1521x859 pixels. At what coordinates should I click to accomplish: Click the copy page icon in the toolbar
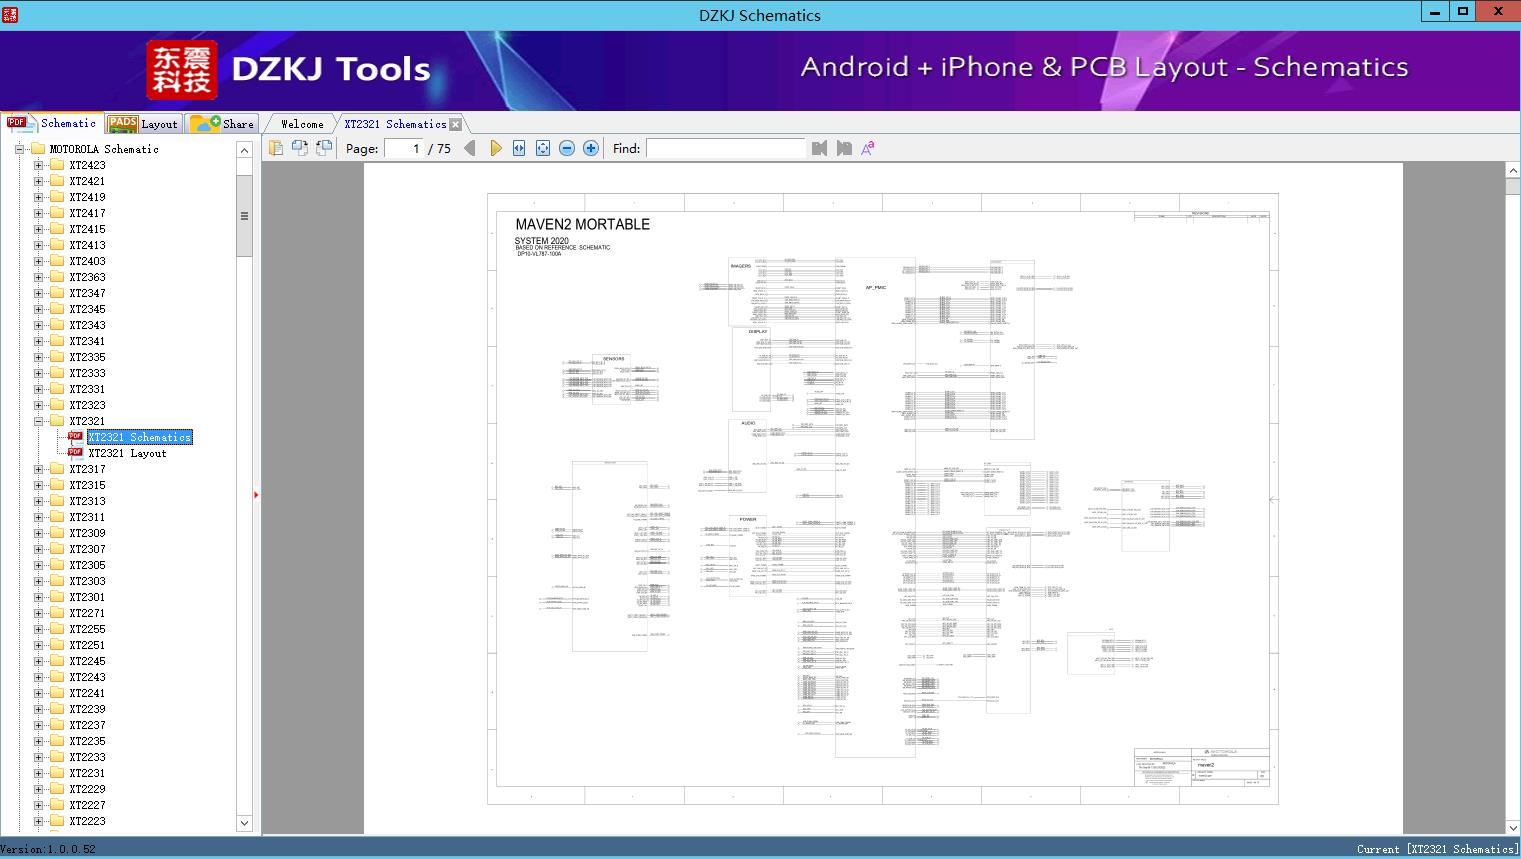click(x=275, y=148)
